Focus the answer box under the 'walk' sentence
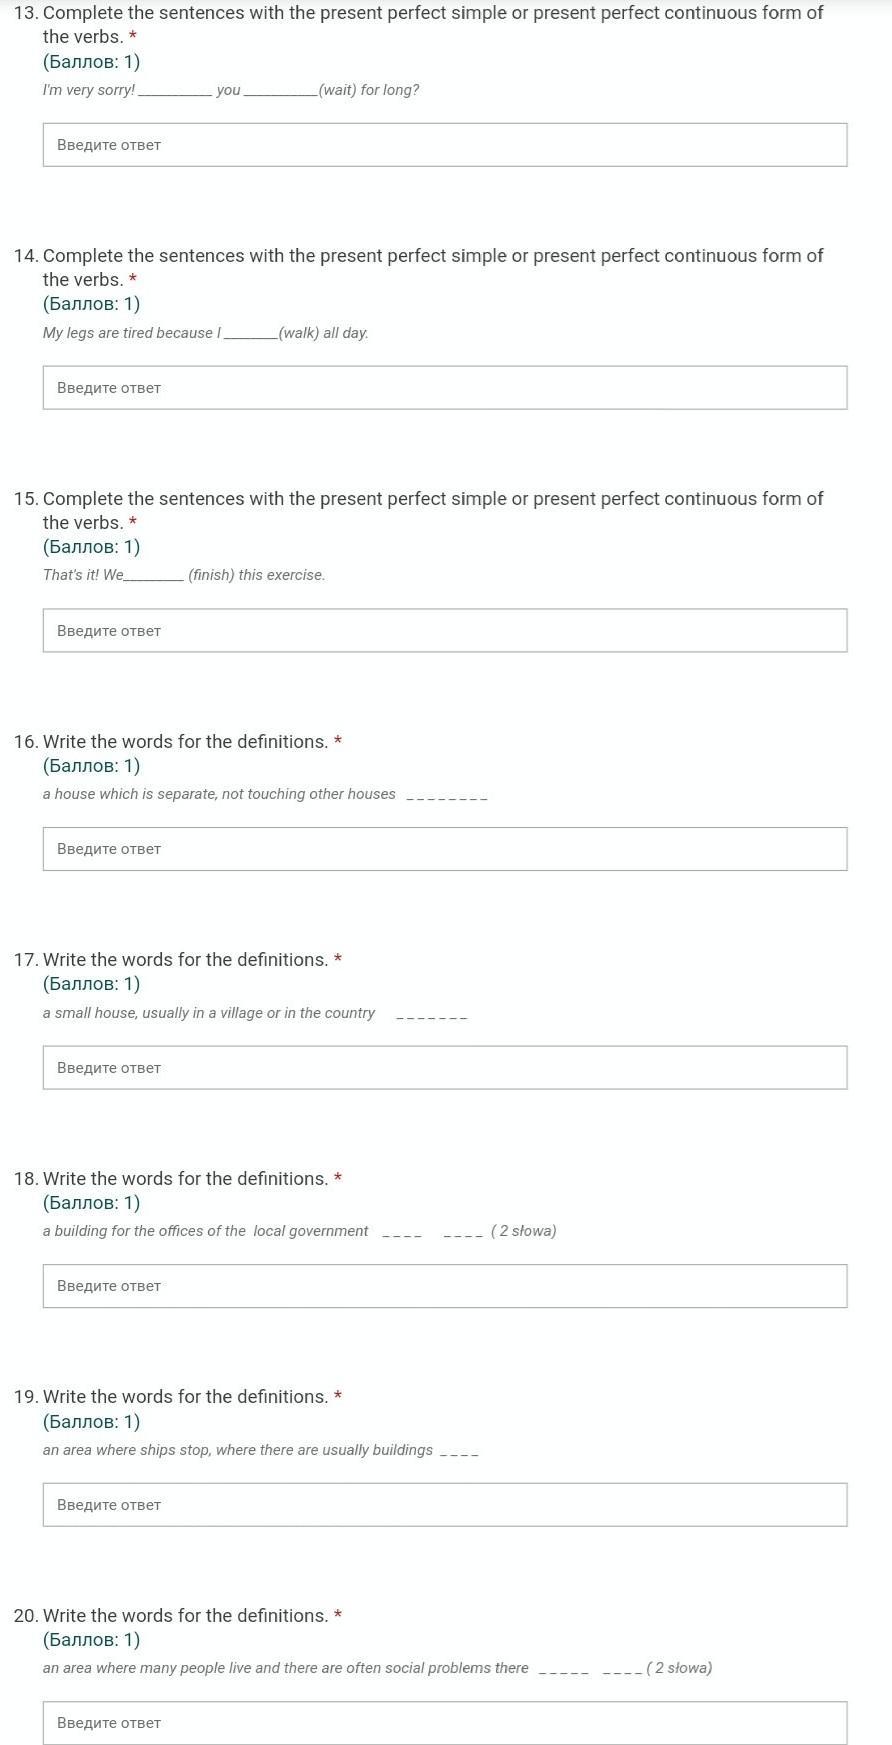Viewport: 892px width, 1745px height. click(445, 388)
